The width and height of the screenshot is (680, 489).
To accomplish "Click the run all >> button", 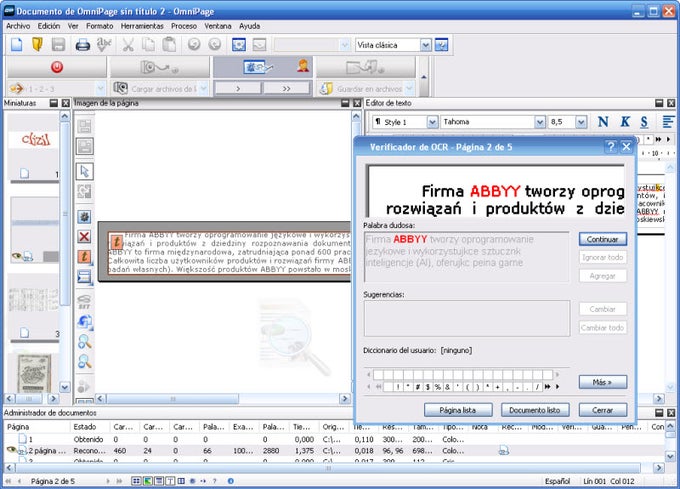I will point(287,88).
